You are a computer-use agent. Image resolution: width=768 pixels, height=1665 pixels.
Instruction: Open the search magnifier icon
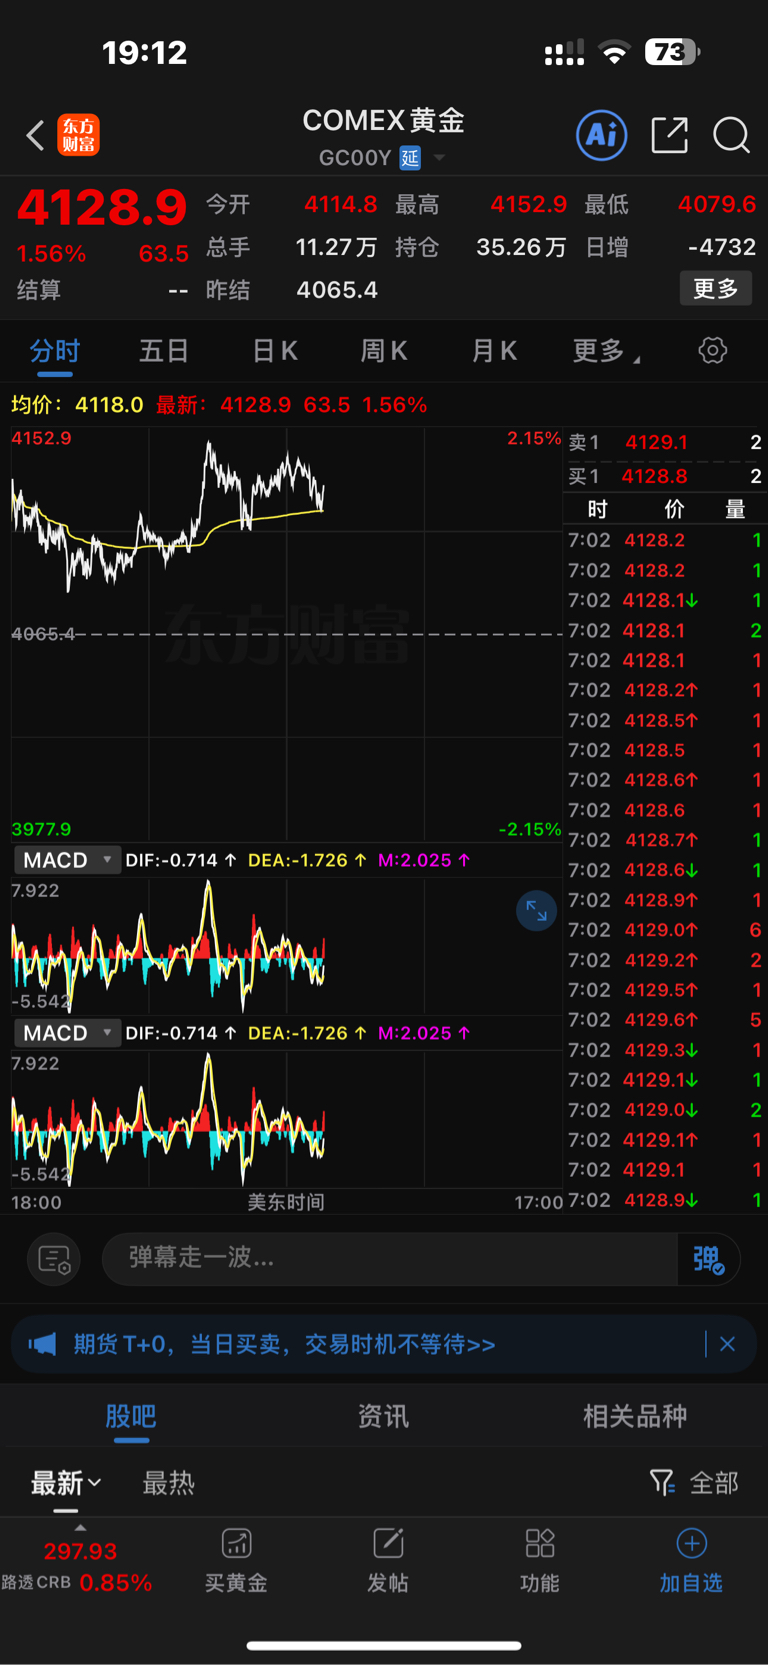[x=731, y=135]
